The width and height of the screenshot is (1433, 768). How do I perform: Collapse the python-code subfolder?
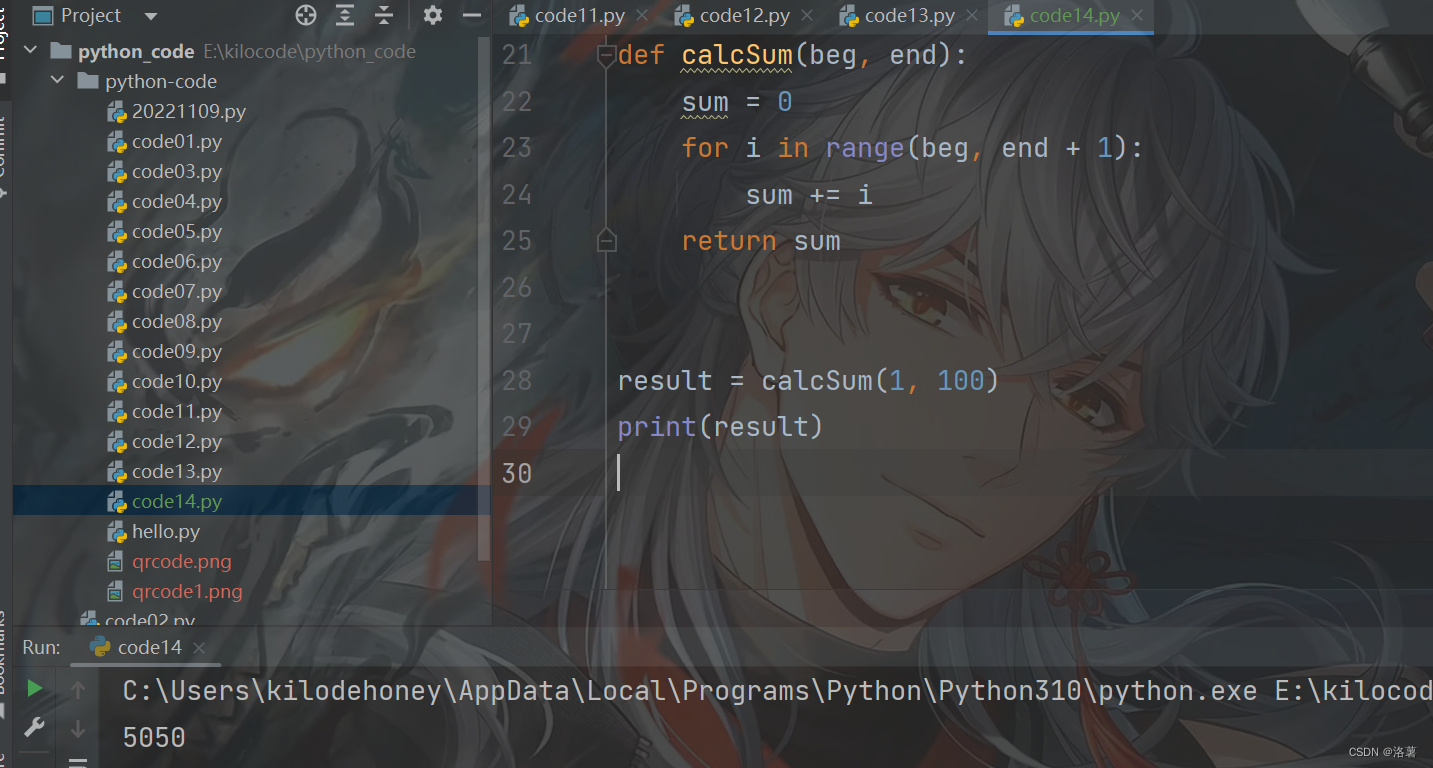57,81
